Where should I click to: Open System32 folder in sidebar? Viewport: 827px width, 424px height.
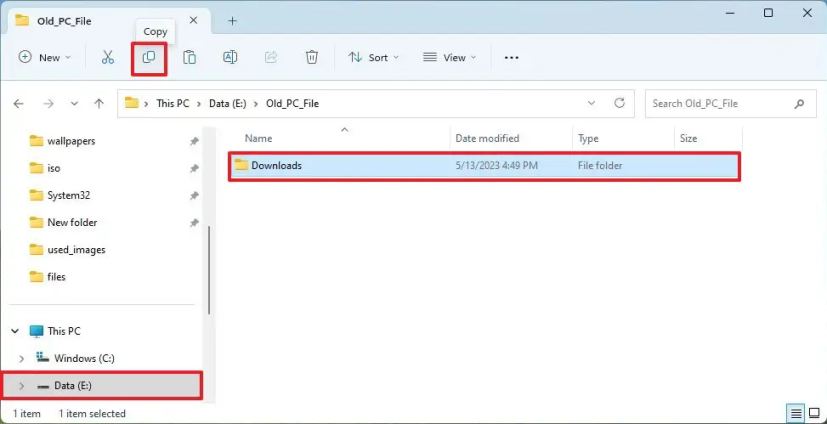click(x=69, y=195)
